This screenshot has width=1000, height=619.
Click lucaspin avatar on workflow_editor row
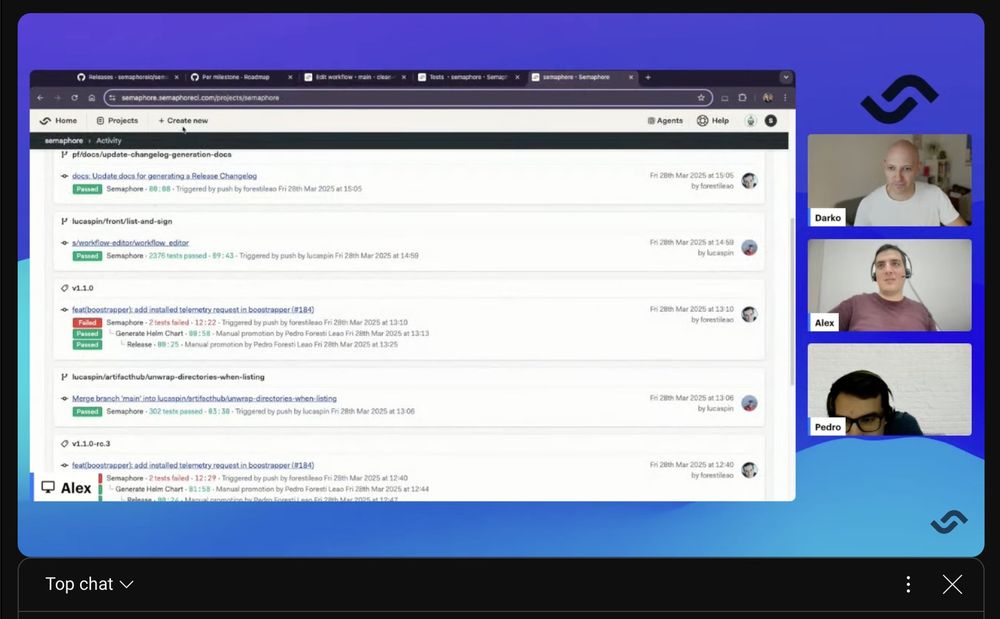(x=749, y=247)
